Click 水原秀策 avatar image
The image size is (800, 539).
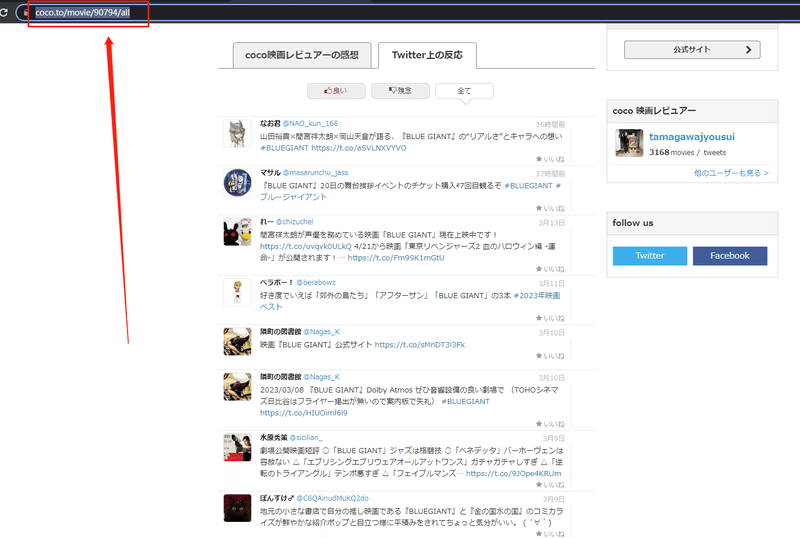237,448
